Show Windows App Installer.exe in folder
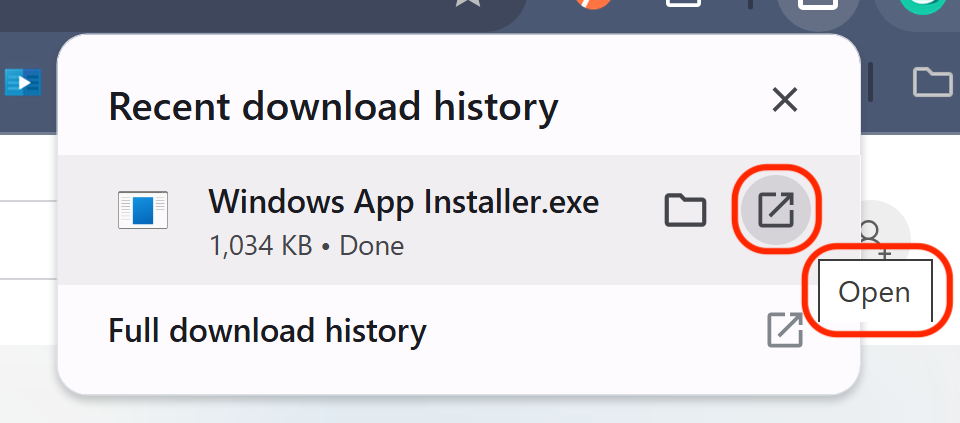 tap(685, 210)
